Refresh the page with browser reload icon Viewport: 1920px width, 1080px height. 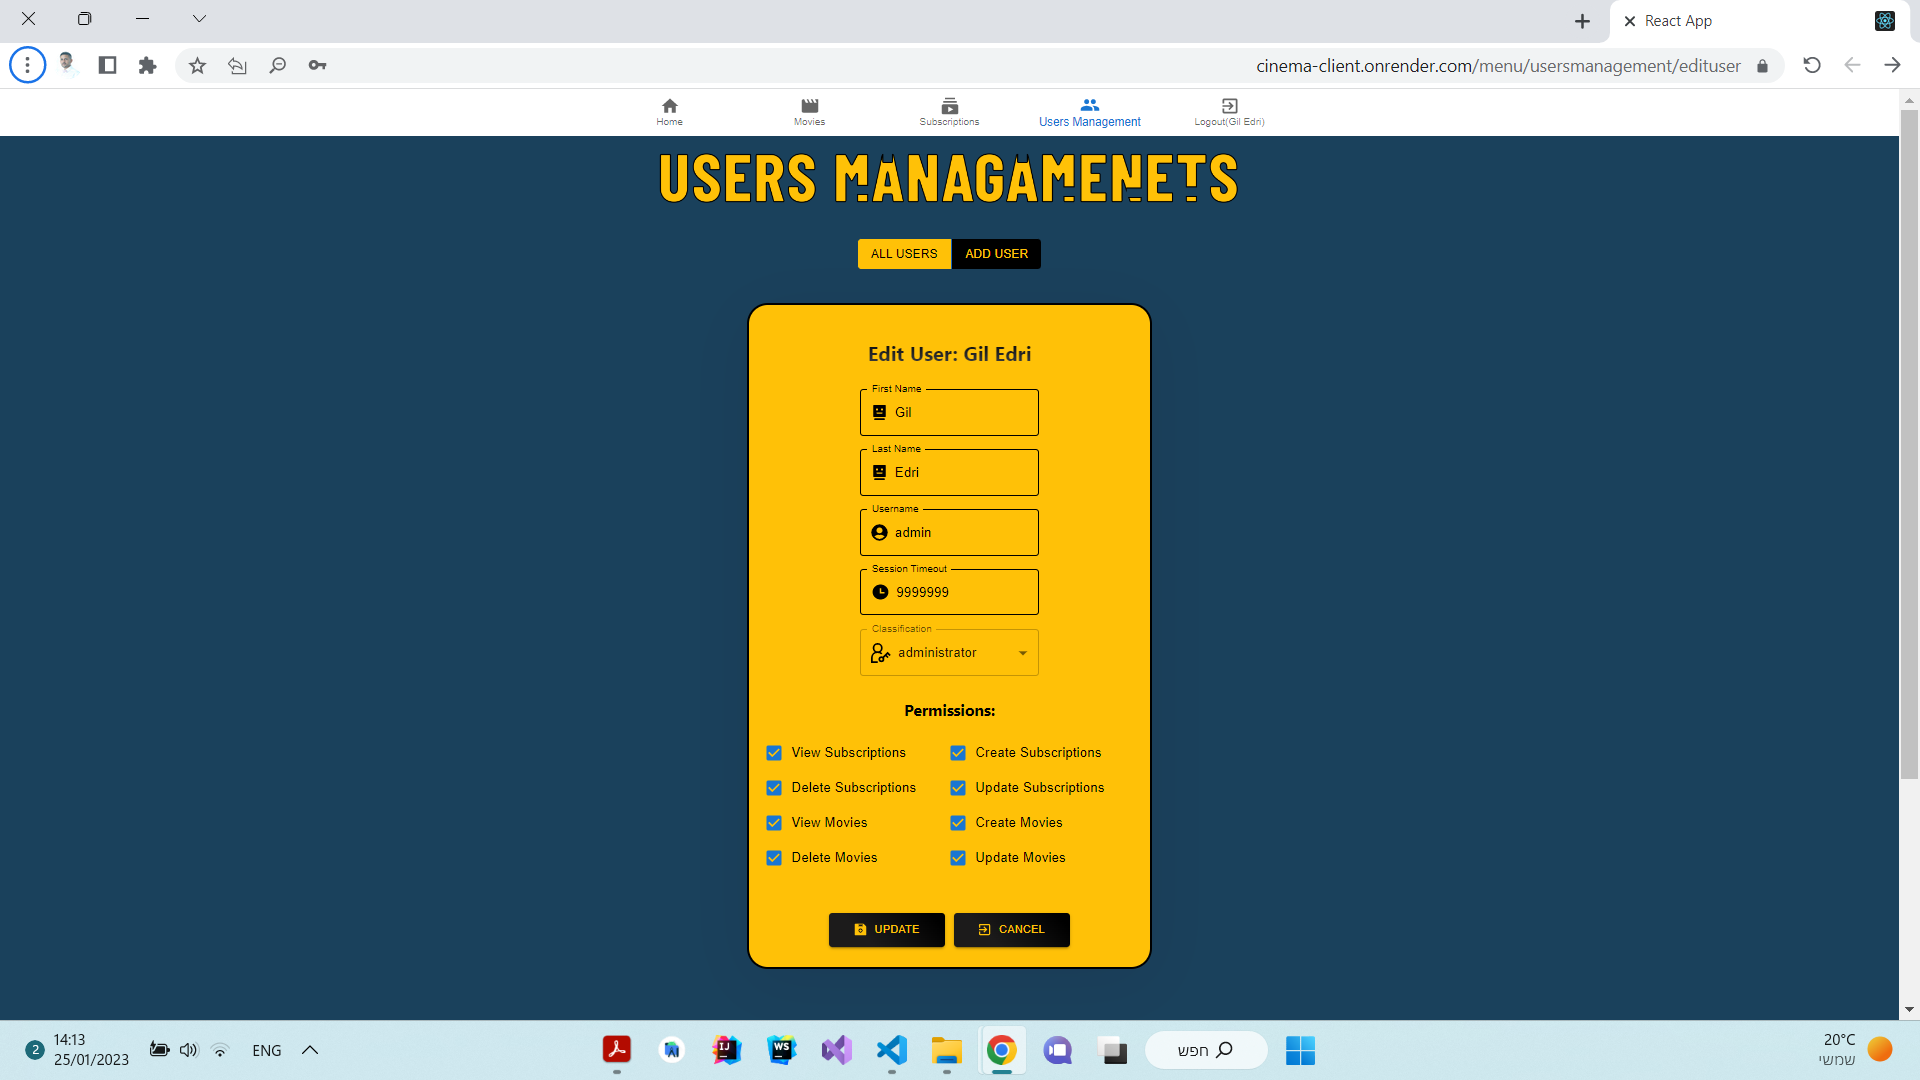tap(1811, 65)
